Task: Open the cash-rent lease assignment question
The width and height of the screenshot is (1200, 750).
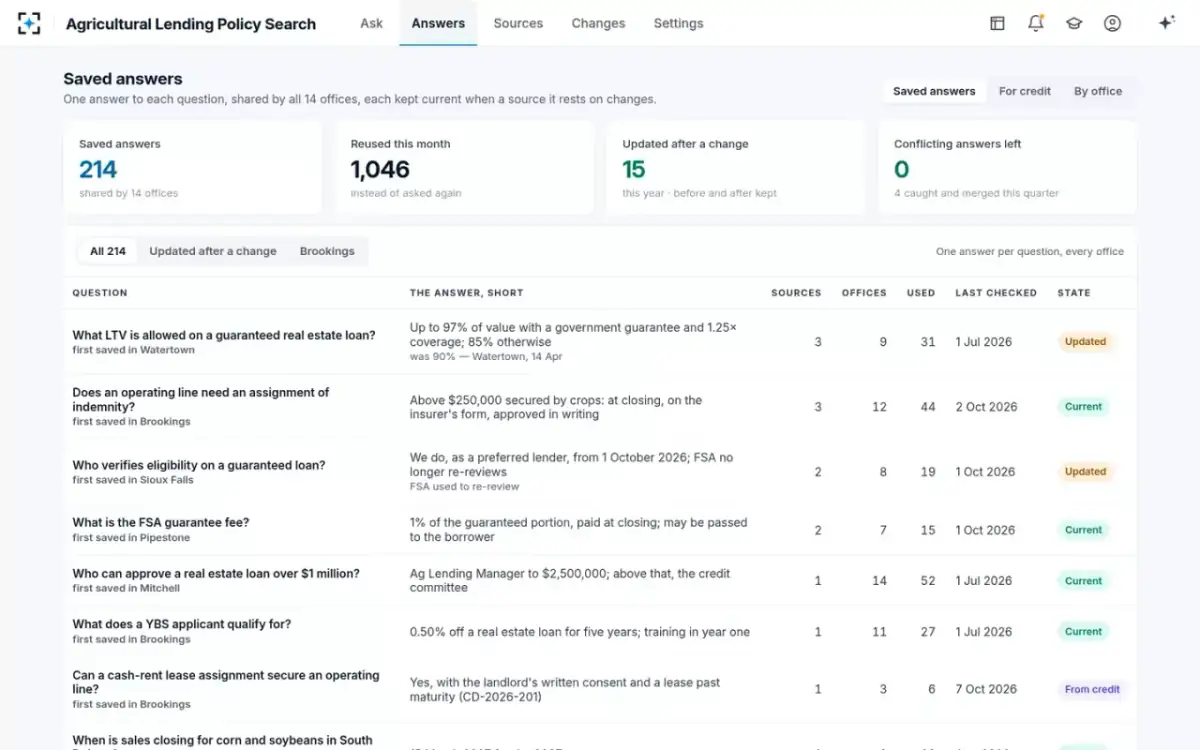Action: [226, 682]
